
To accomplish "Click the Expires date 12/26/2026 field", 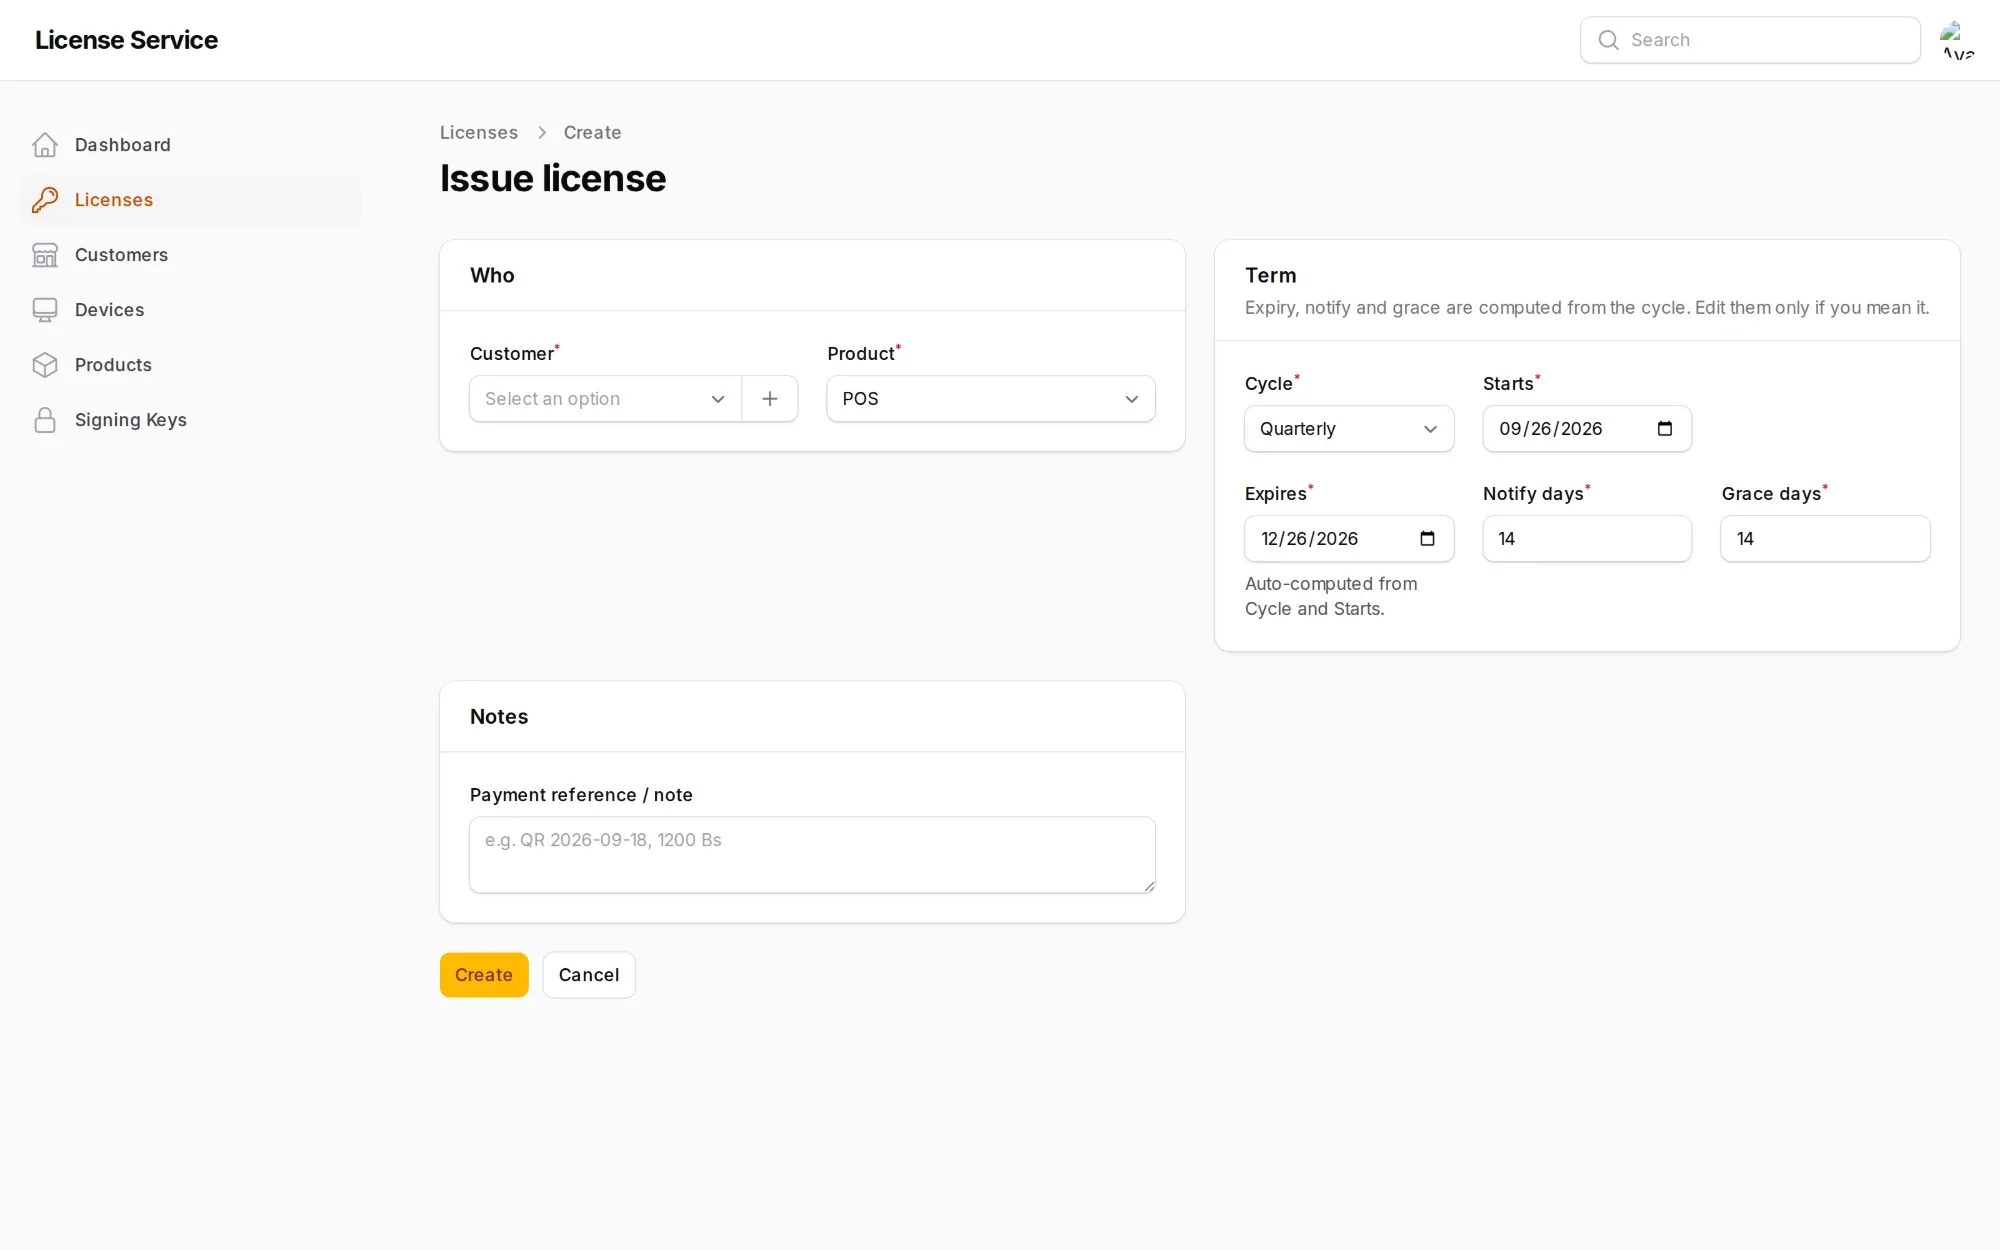I will click(1349, 539).
